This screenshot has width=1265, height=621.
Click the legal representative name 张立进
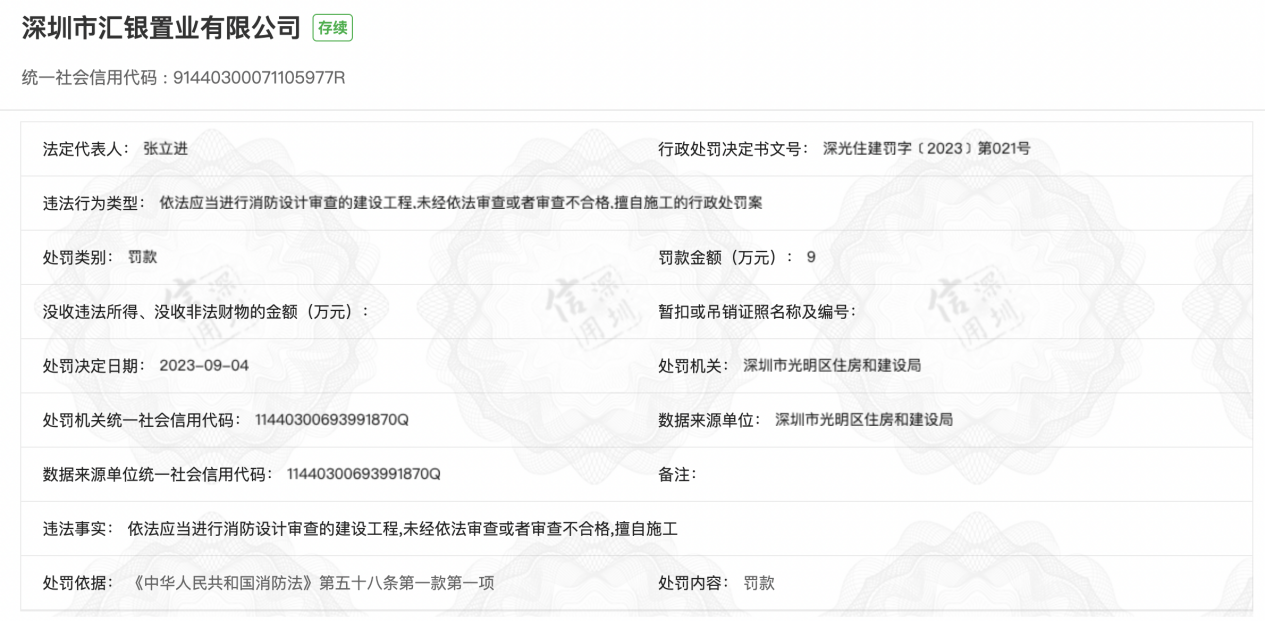click(x=166, y=149)
